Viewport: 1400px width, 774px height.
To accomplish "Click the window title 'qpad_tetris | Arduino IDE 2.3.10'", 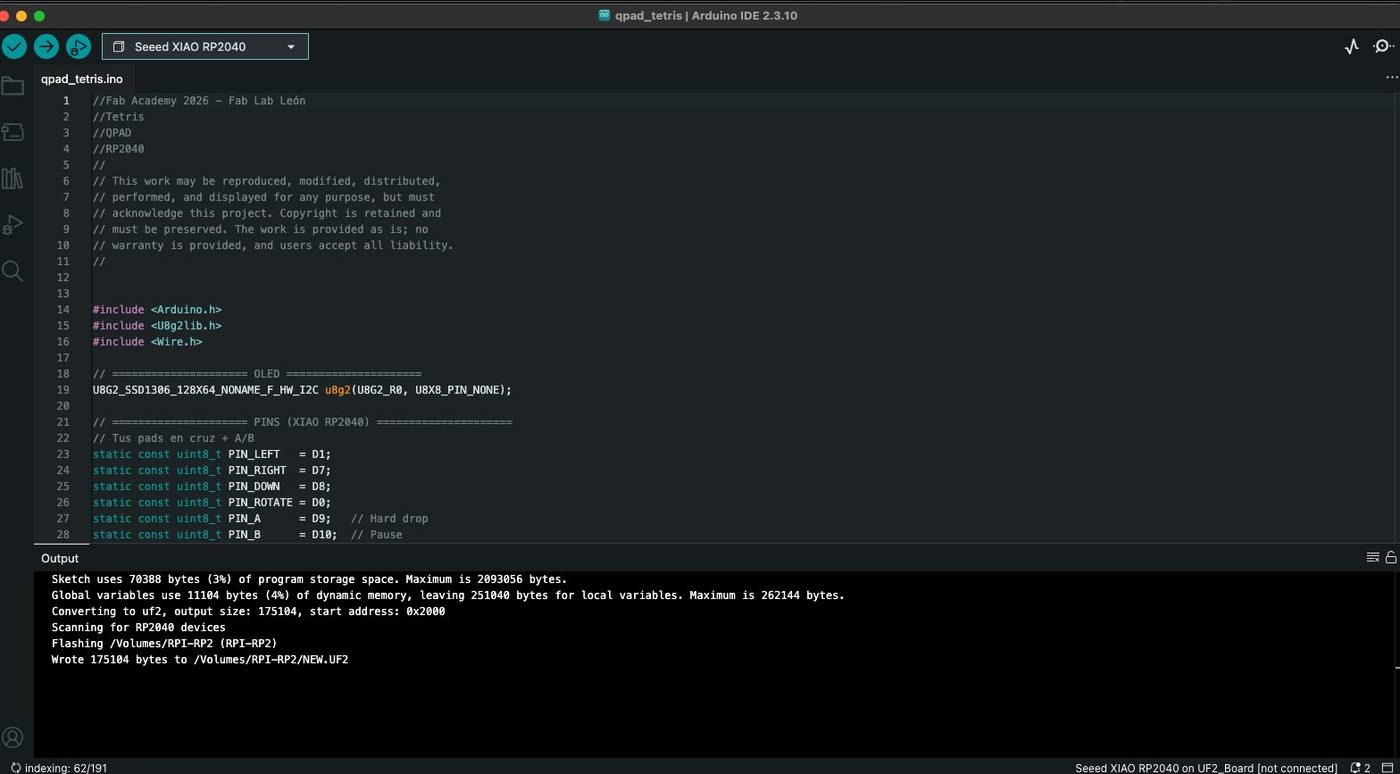I will pos(706,15).
